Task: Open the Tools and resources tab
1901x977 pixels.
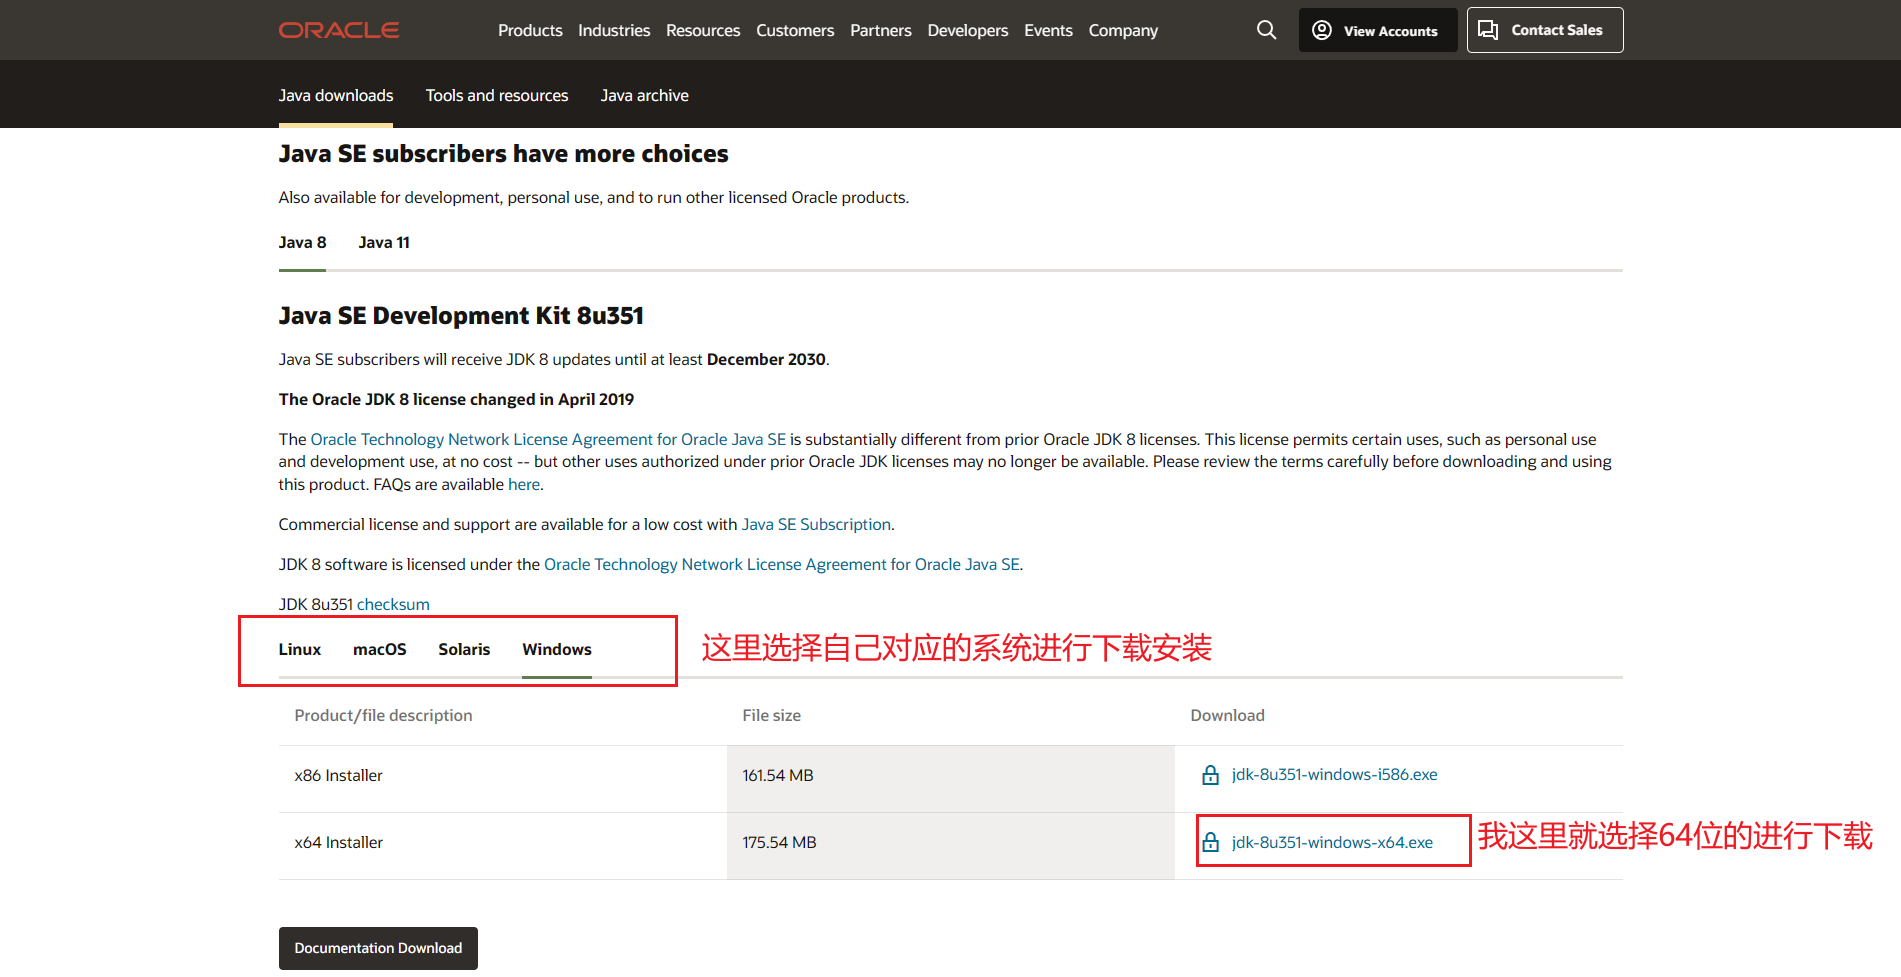Action: tap(497, 95)
